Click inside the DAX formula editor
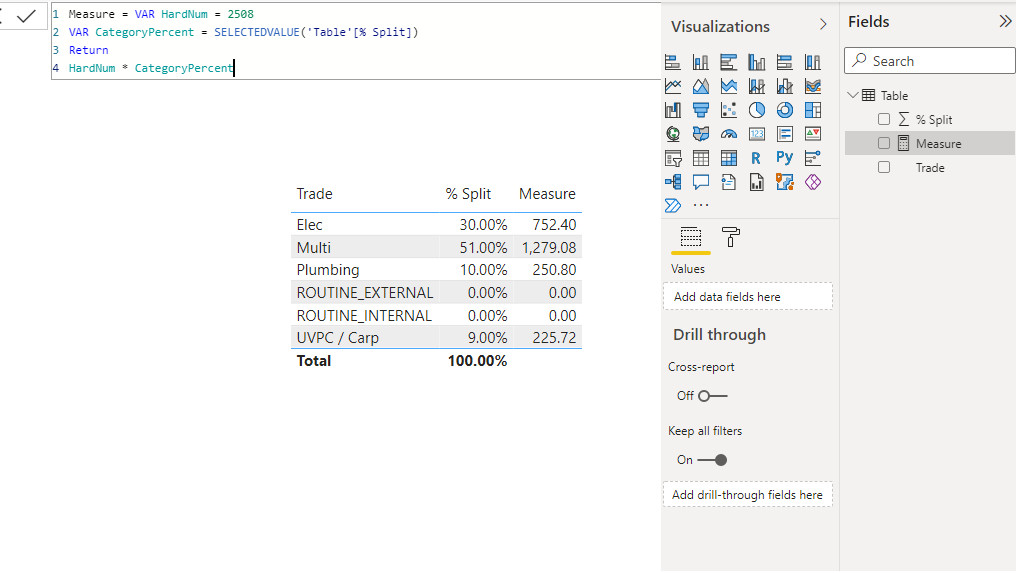This screenshot has height=574, width=1020. [356, 41]
